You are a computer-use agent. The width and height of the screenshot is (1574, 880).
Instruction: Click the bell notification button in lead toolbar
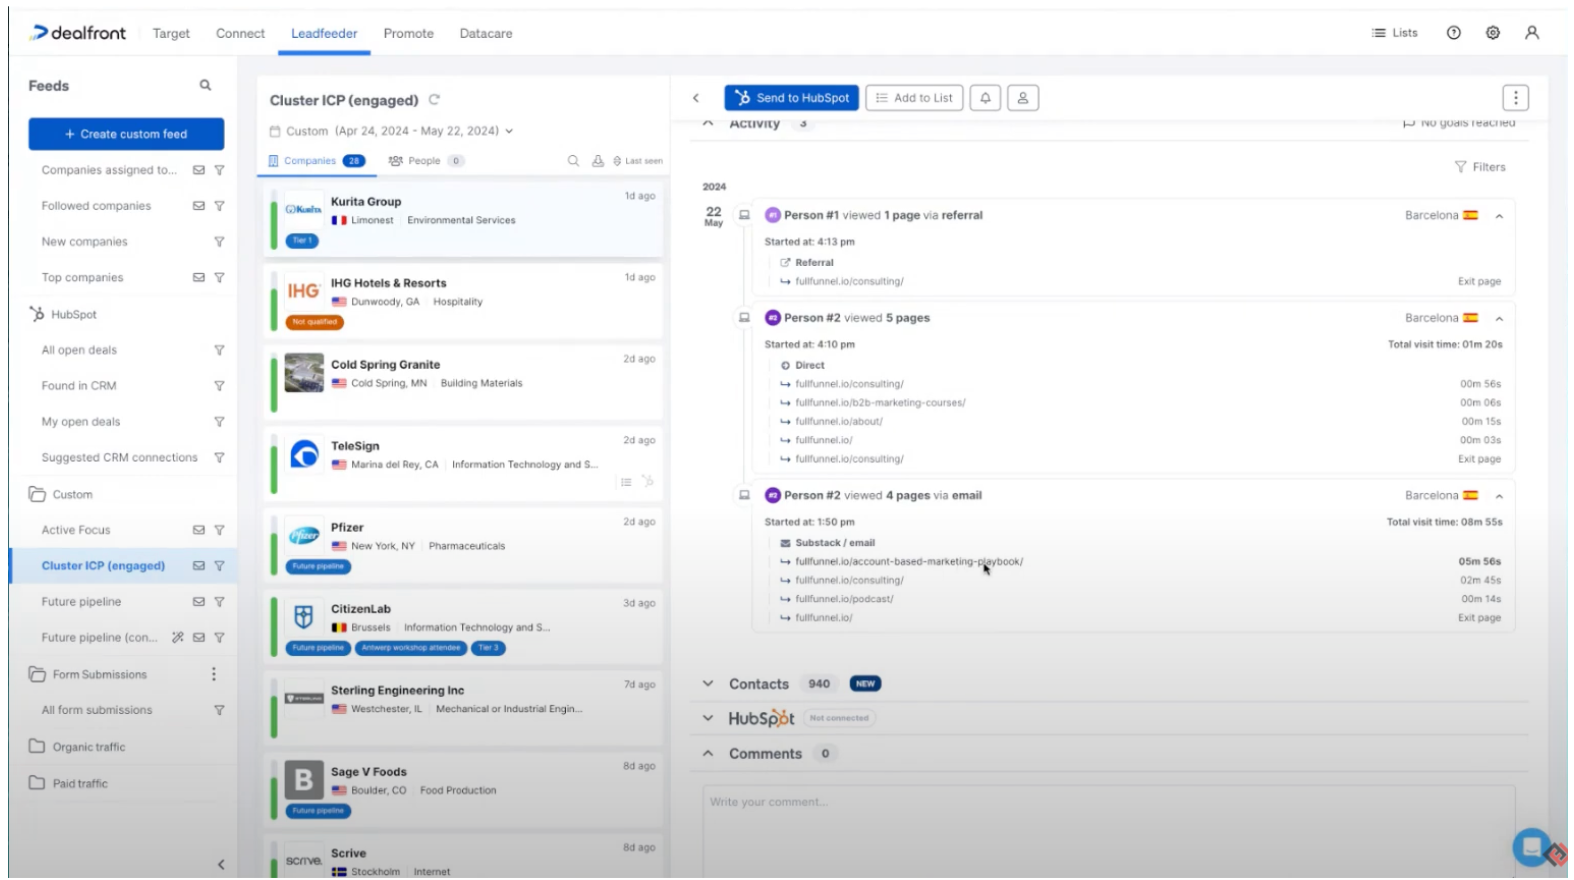point(985,98)
